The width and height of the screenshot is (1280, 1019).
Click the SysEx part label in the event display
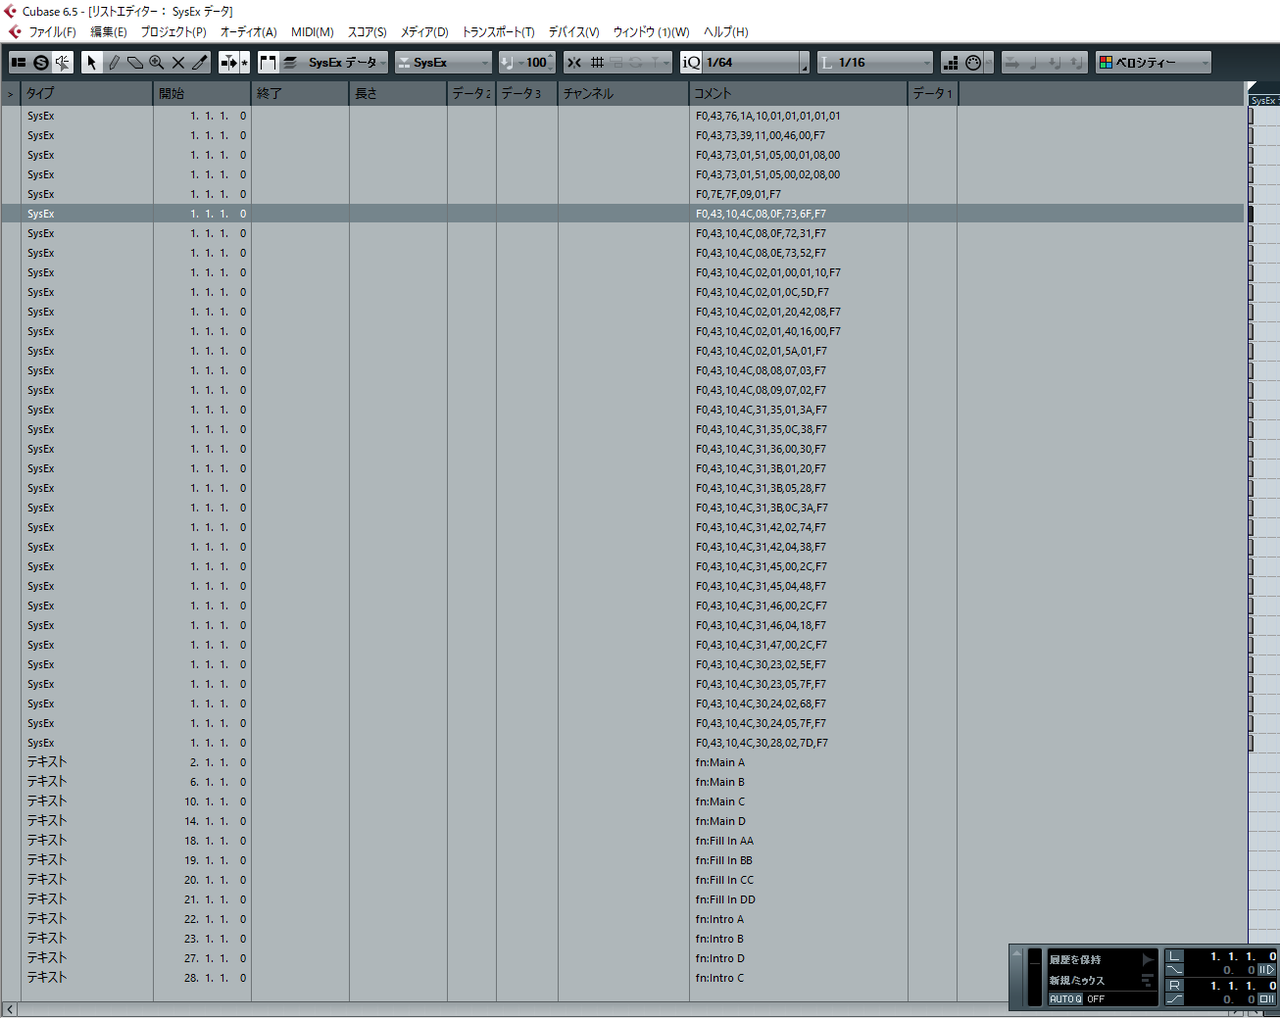pos(1264,100)
